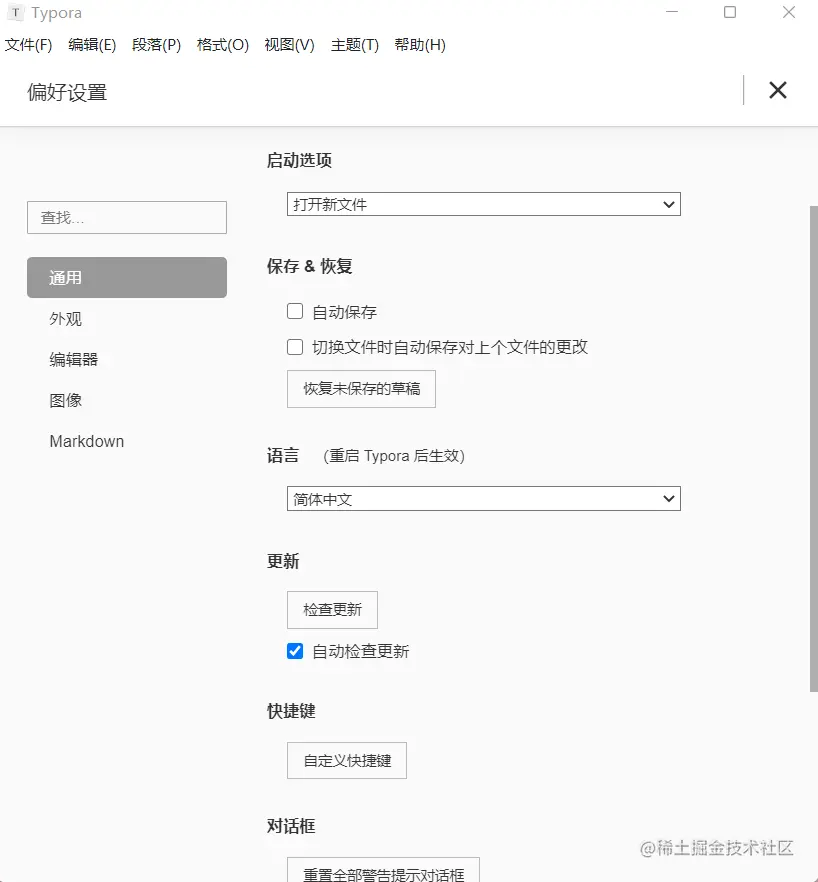The image size is (818, 882).
Task: Select the 通用 settings category
Action: coord(126,278)
